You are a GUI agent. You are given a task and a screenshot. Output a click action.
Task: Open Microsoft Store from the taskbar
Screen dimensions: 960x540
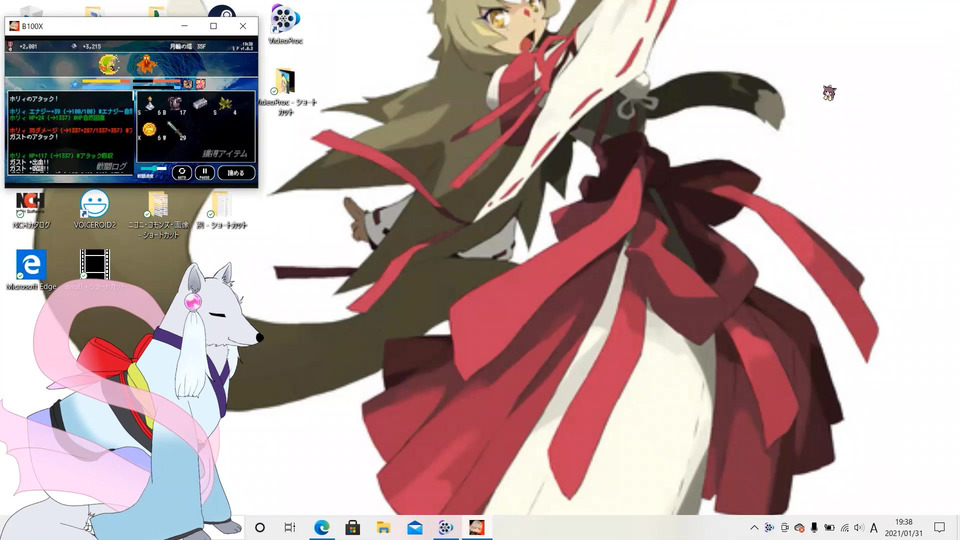click(353, 527)
